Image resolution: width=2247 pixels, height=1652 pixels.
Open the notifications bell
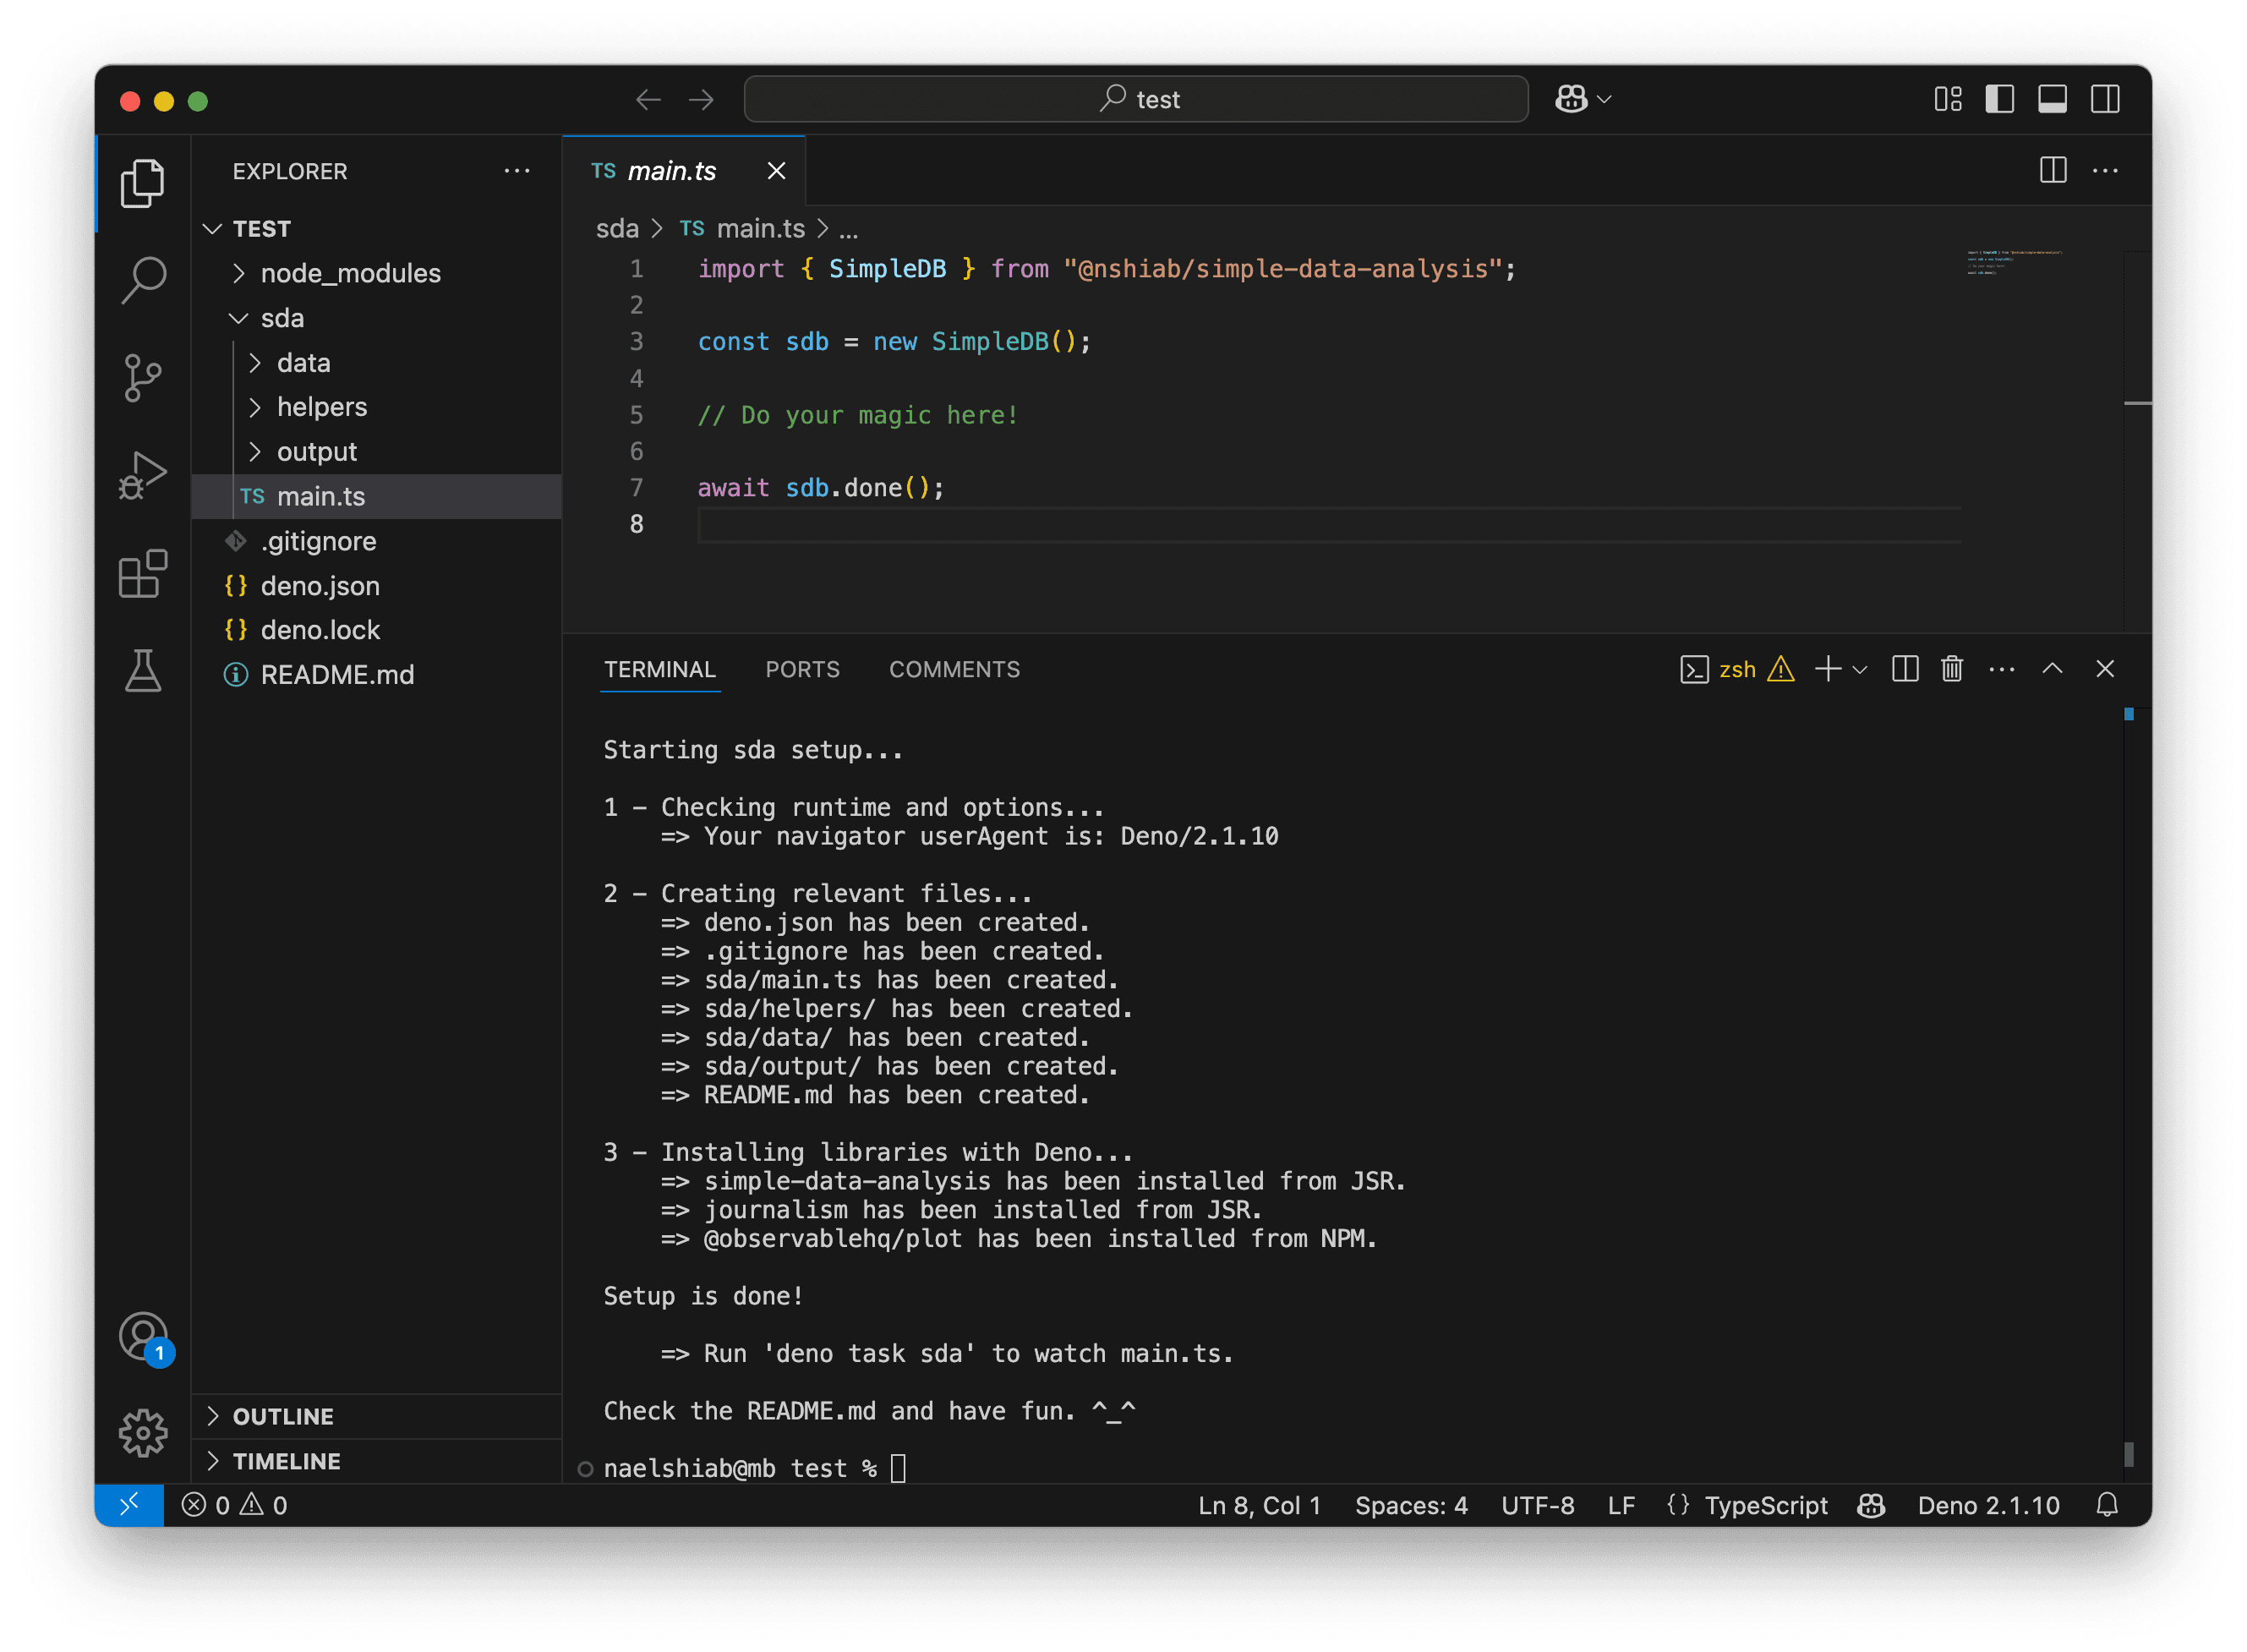pyautogui.click(x=2107, y=1505)
